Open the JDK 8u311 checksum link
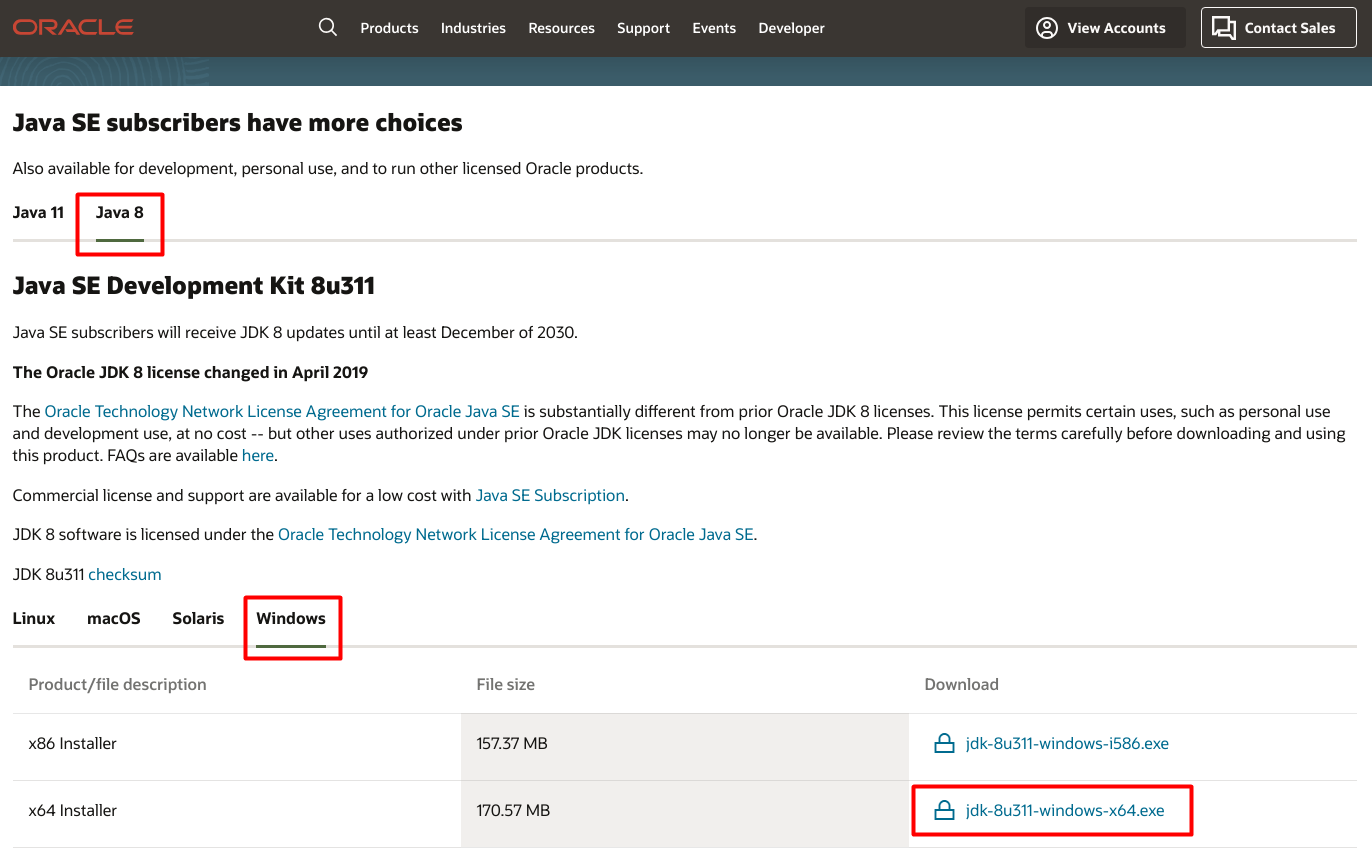This screenshot has width=1372, height=863. [x=125, y=574]
